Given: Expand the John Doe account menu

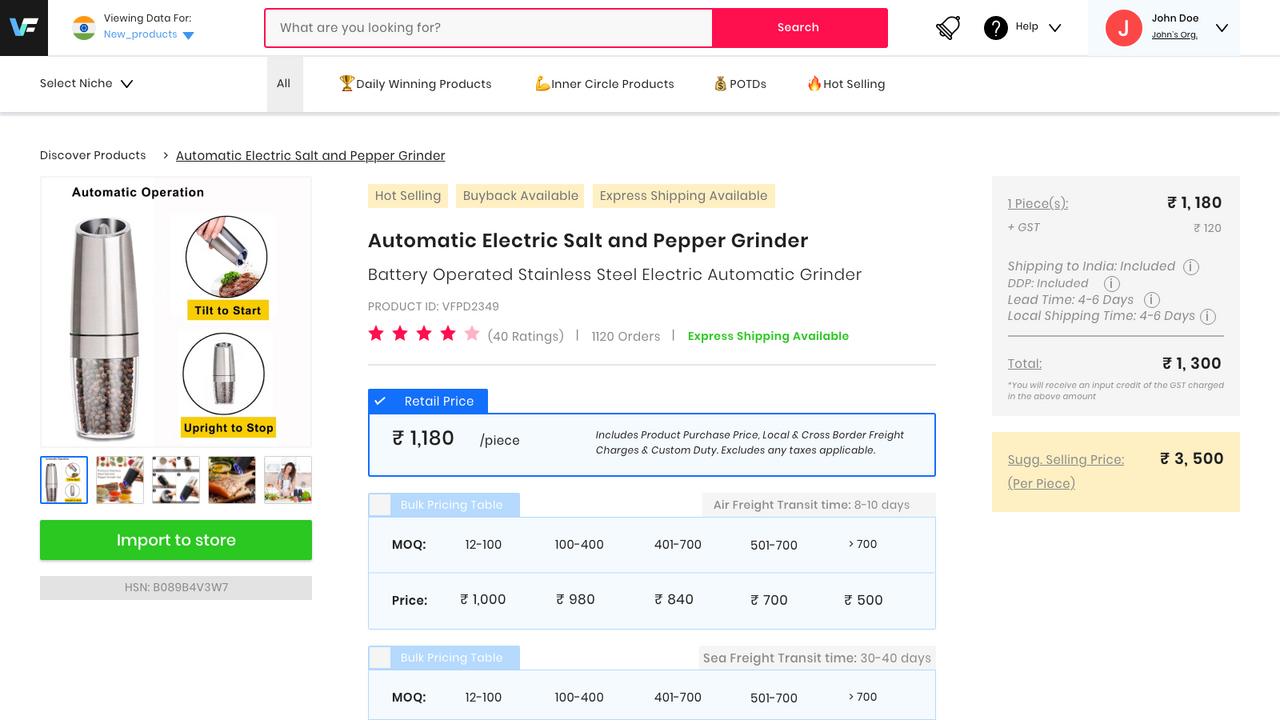Looking at the screenshot, I should (1221, 28).
